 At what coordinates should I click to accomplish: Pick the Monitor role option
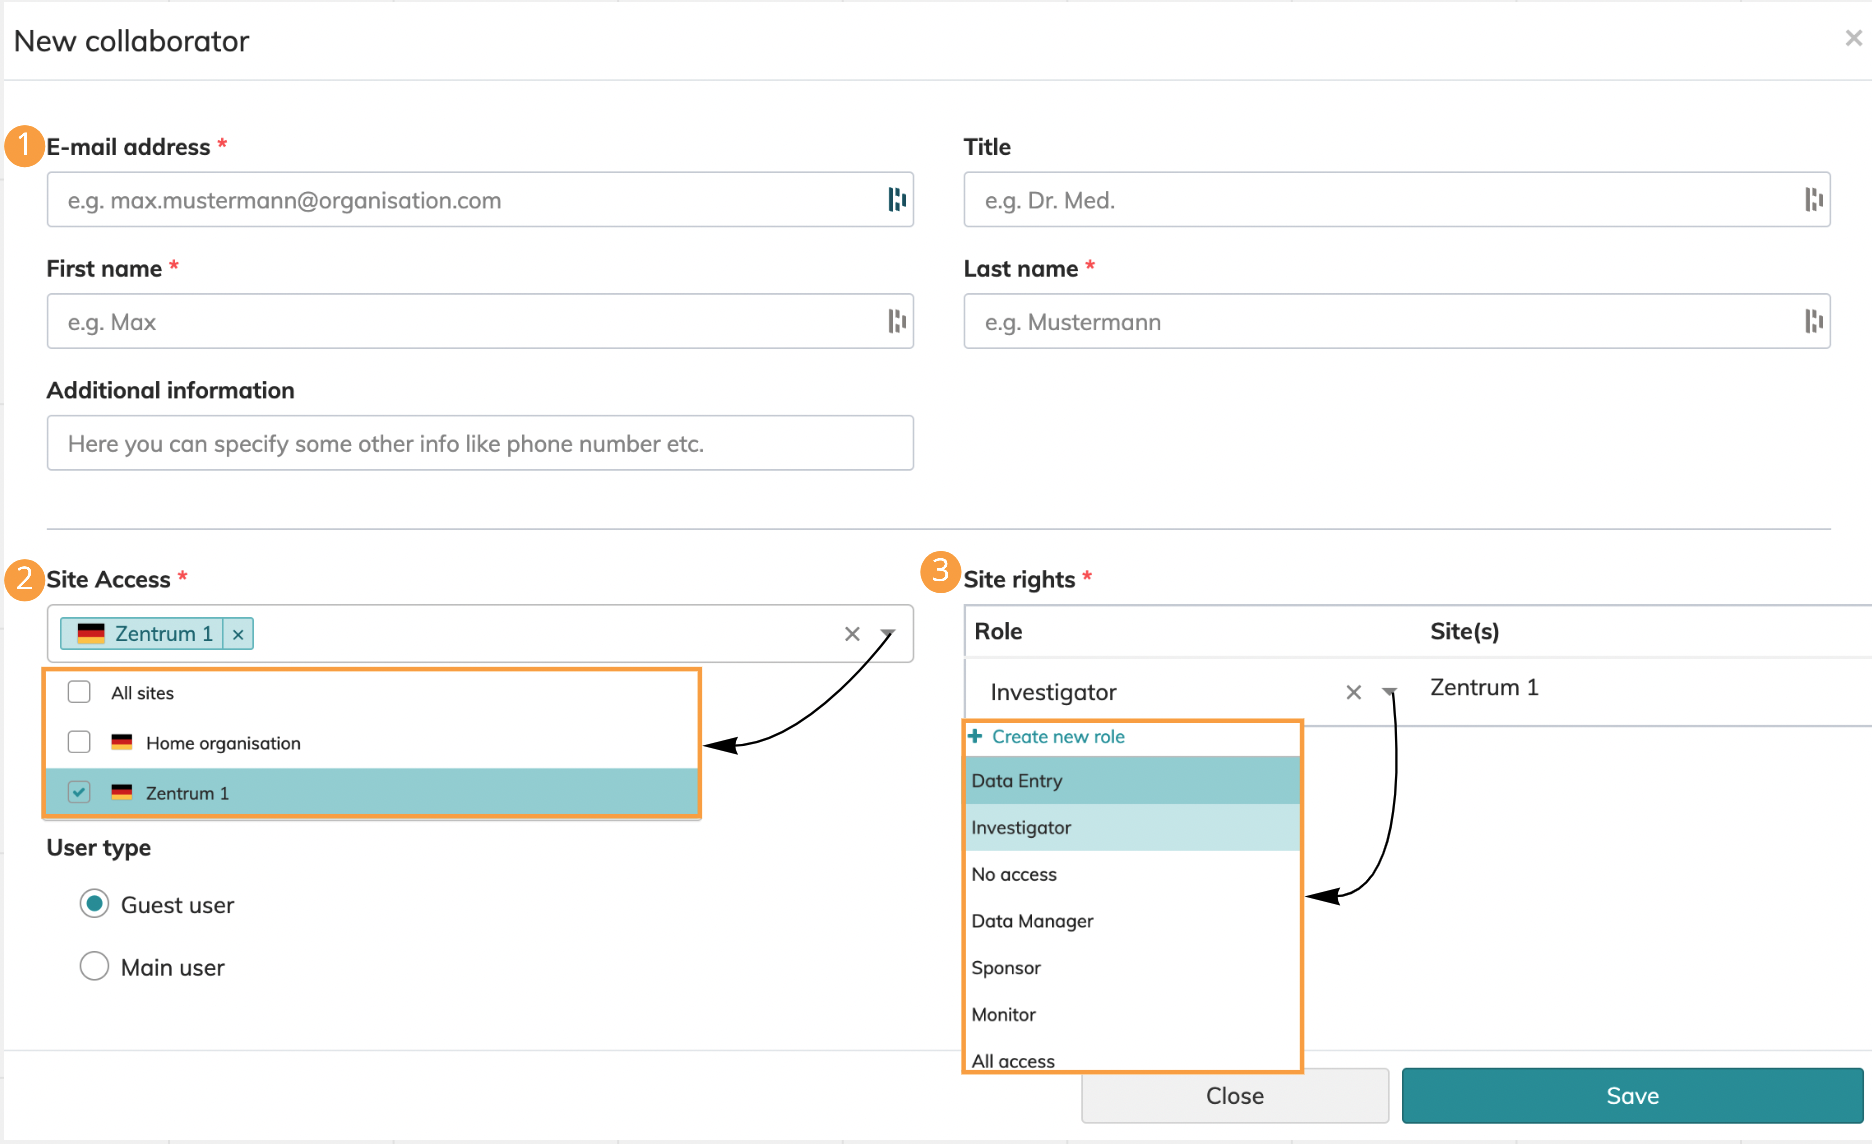[x=1003, y=1014]
